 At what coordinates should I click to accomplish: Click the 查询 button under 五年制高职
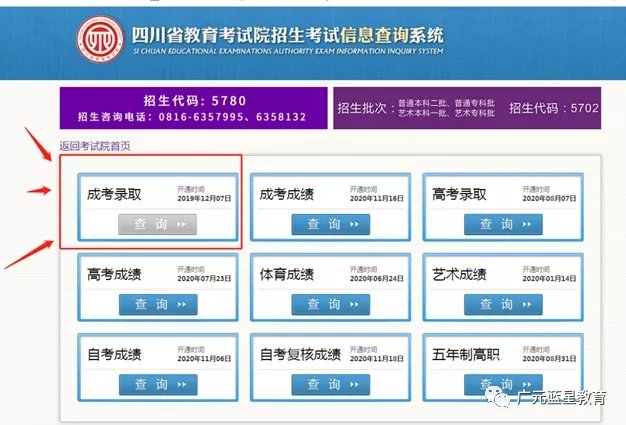click(x=503, y=385)
